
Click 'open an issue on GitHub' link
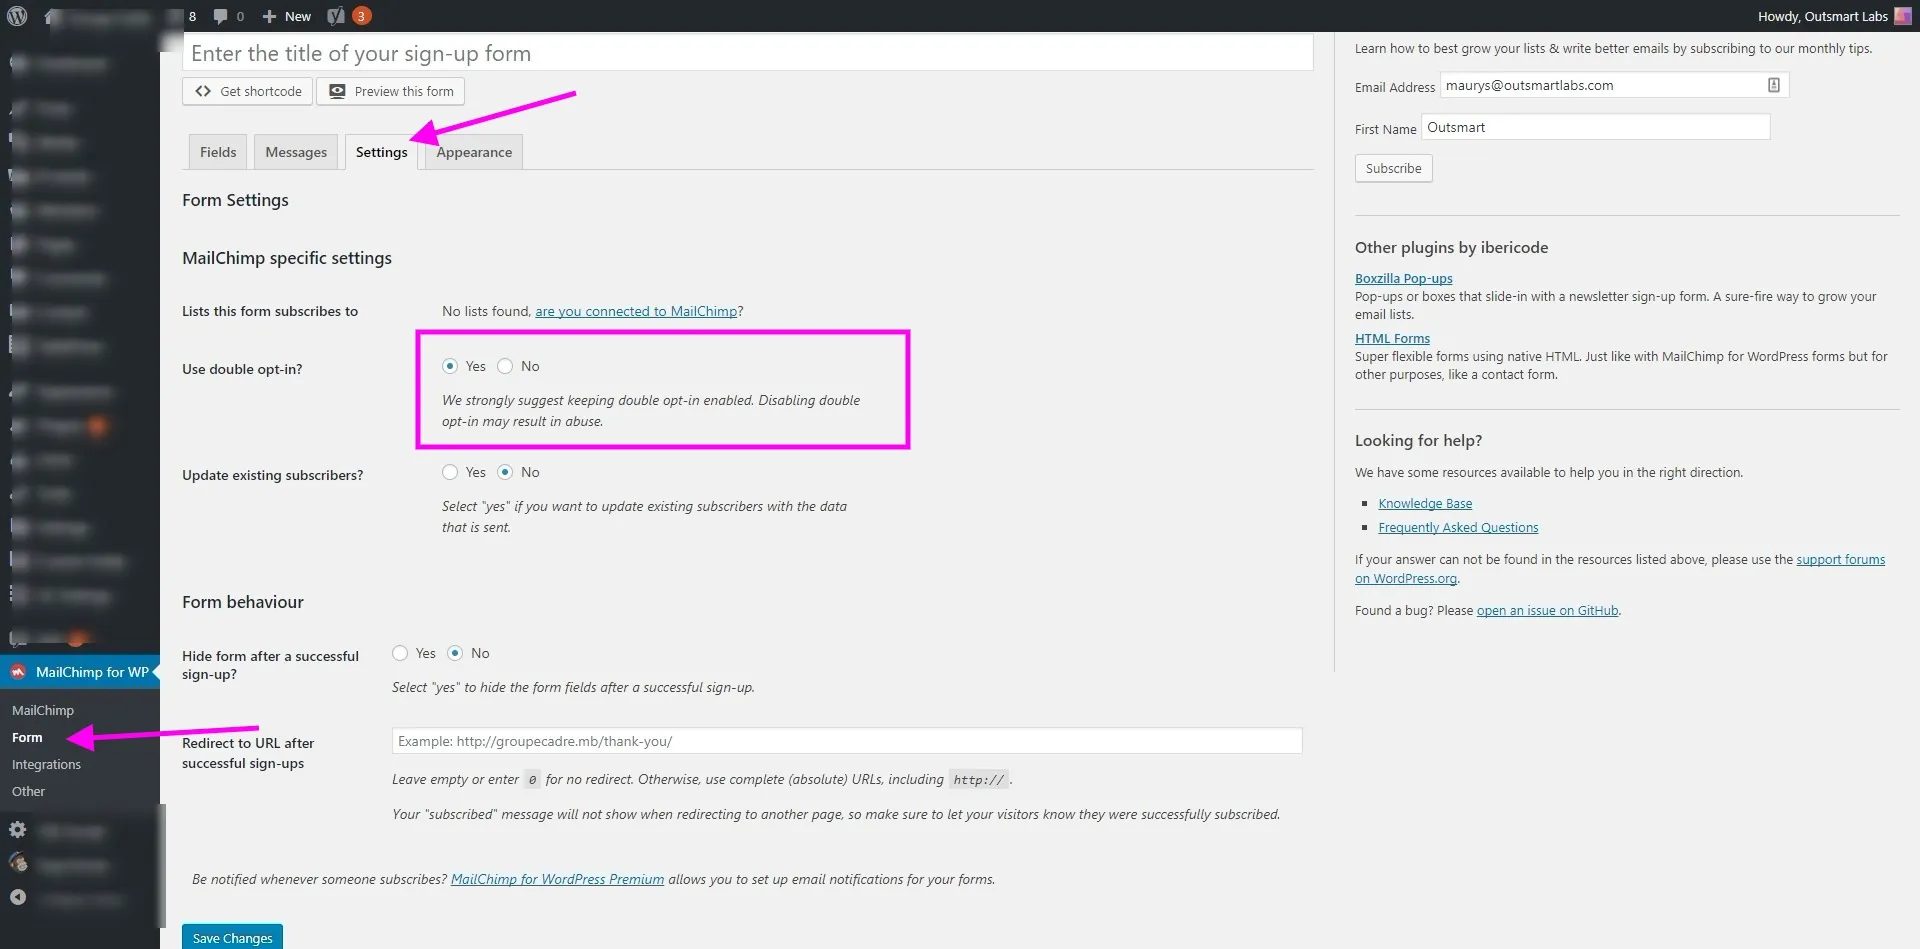point(1547,610)
